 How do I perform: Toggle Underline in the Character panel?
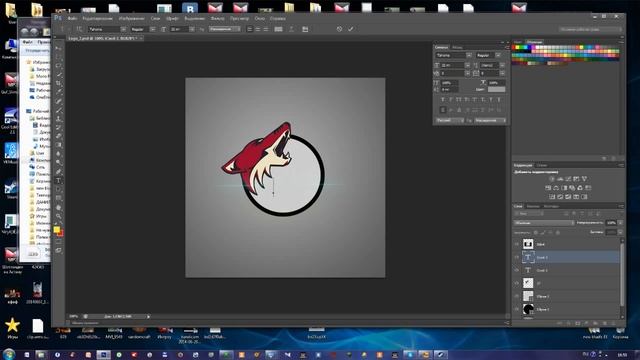pyautogui.click(x=491, y=100)
